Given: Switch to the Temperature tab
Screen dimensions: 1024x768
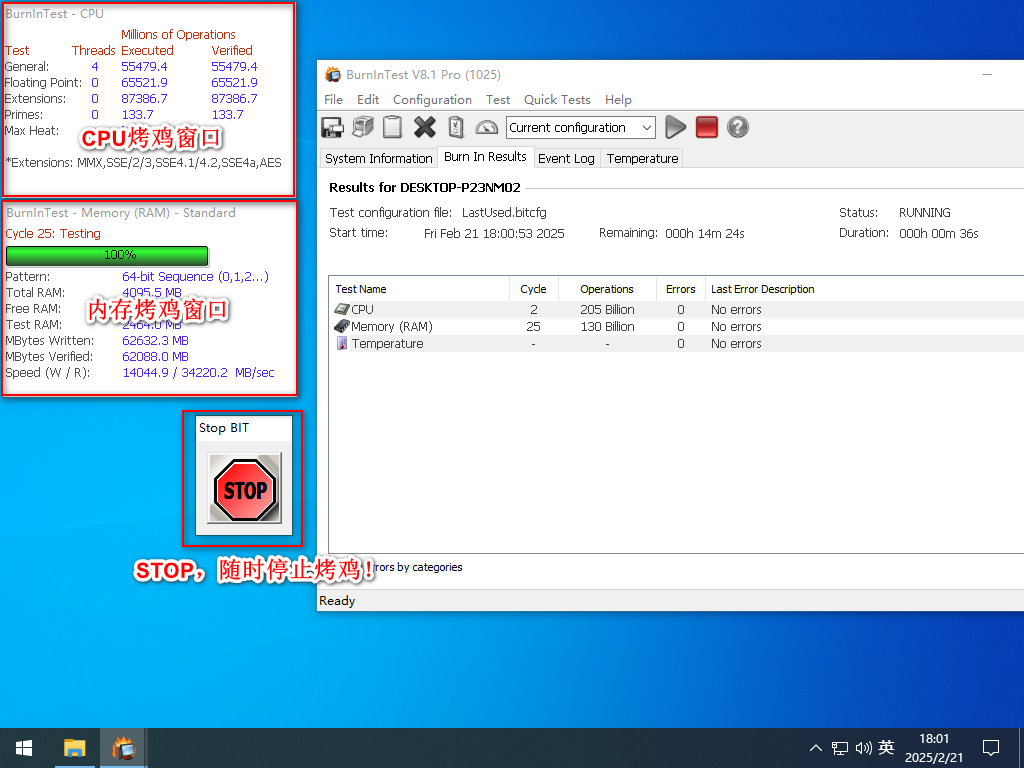Looking at the screenshot, I should 642,159.
